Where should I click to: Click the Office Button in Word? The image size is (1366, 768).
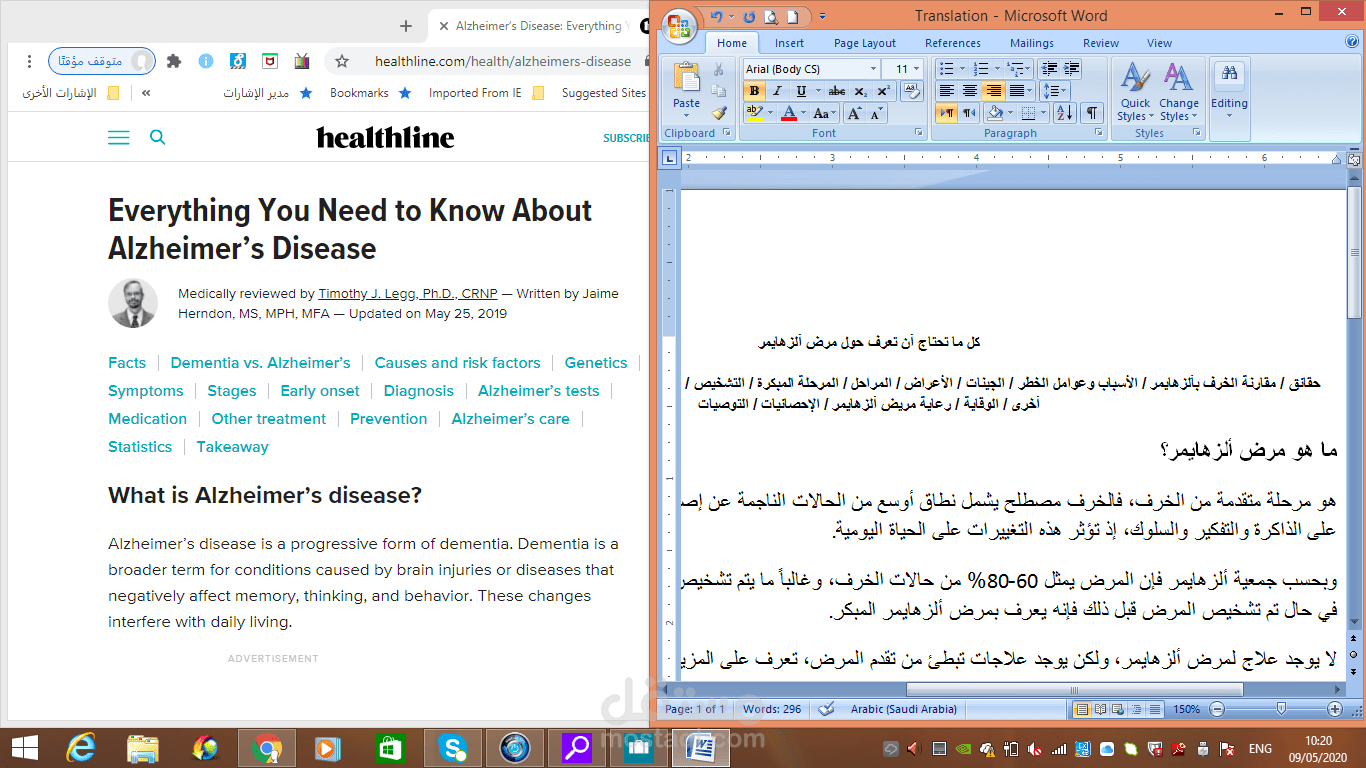(679, 24)
